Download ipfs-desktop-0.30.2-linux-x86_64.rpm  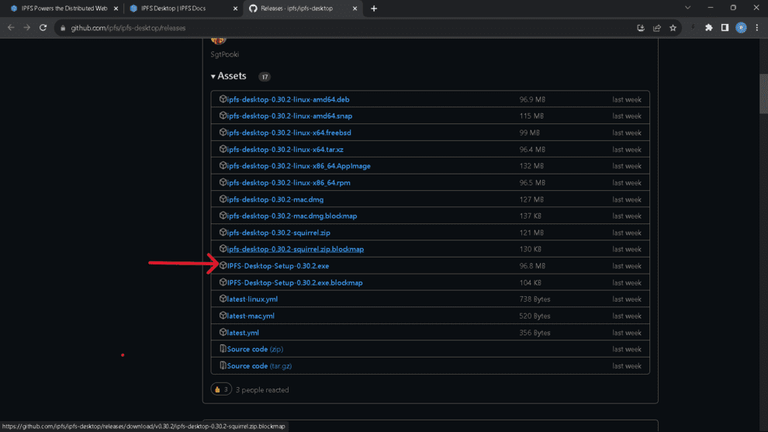[288, 183]
